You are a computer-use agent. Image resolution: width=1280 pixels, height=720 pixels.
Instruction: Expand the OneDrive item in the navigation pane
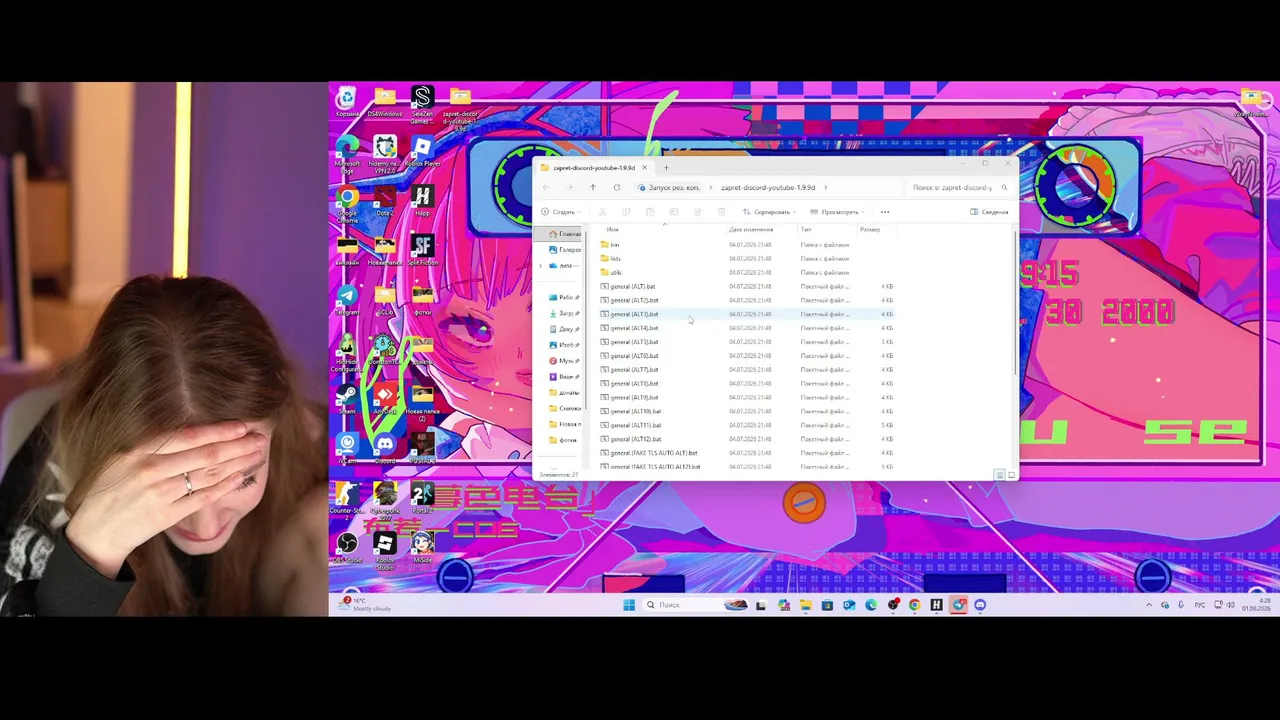click(541, 266)
